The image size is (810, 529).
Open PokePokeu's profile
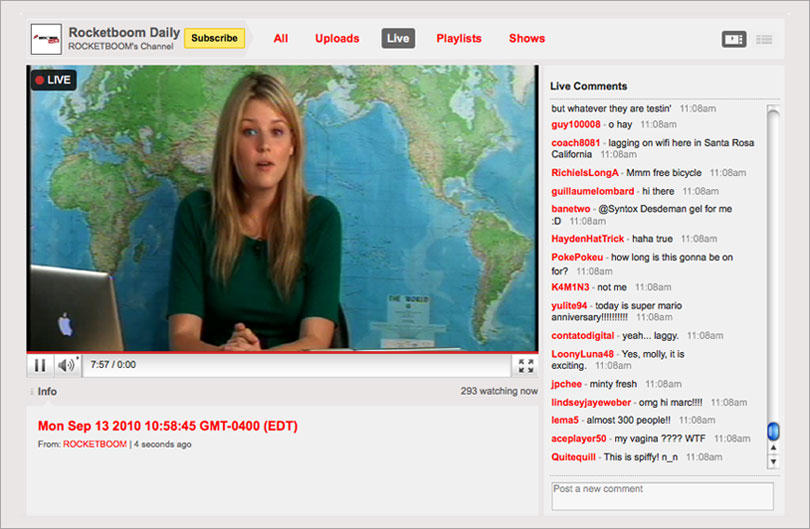pos(577,257)
